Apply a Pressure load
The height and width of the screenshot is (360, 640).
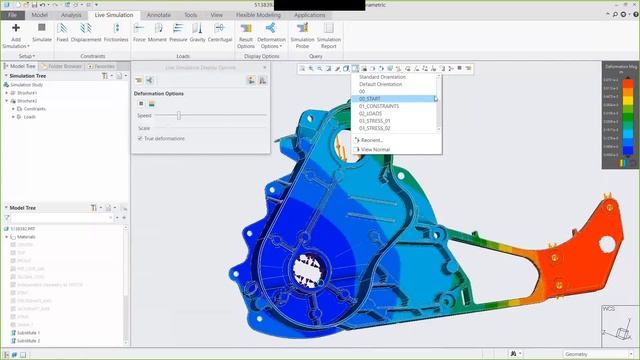178,32
